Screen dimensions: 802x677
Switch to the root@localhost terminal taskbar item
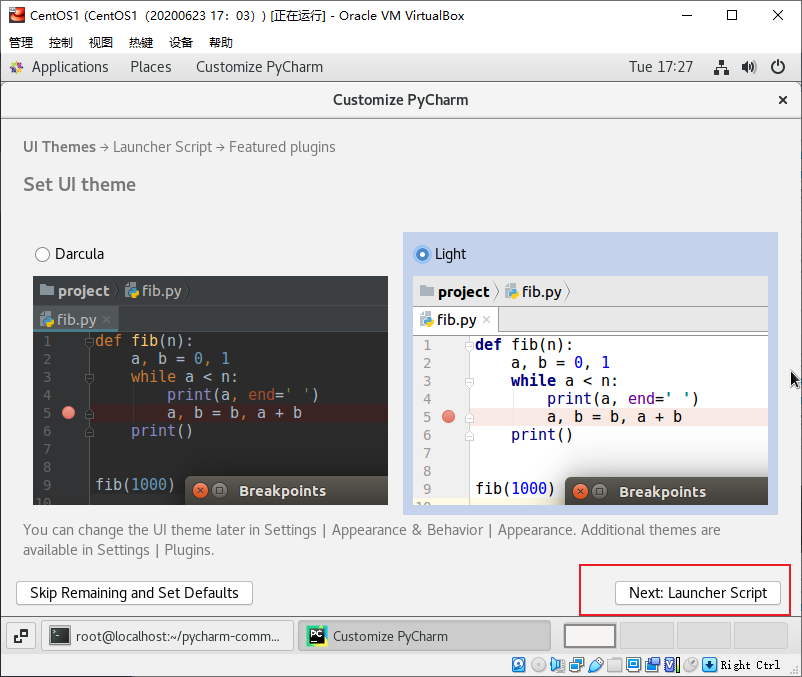tap(168, 635)
